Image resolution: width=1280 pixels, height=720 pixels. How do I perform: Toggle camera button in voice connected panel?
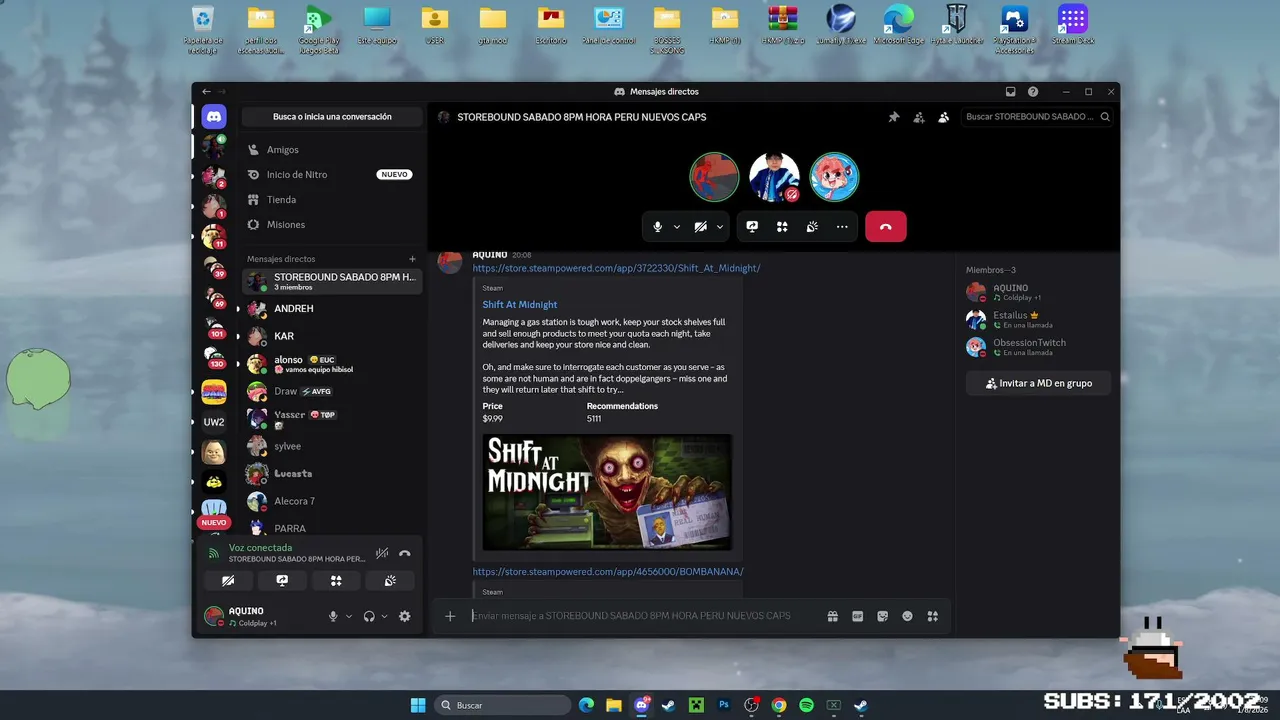pyautogui.click(x=228, y=580)
